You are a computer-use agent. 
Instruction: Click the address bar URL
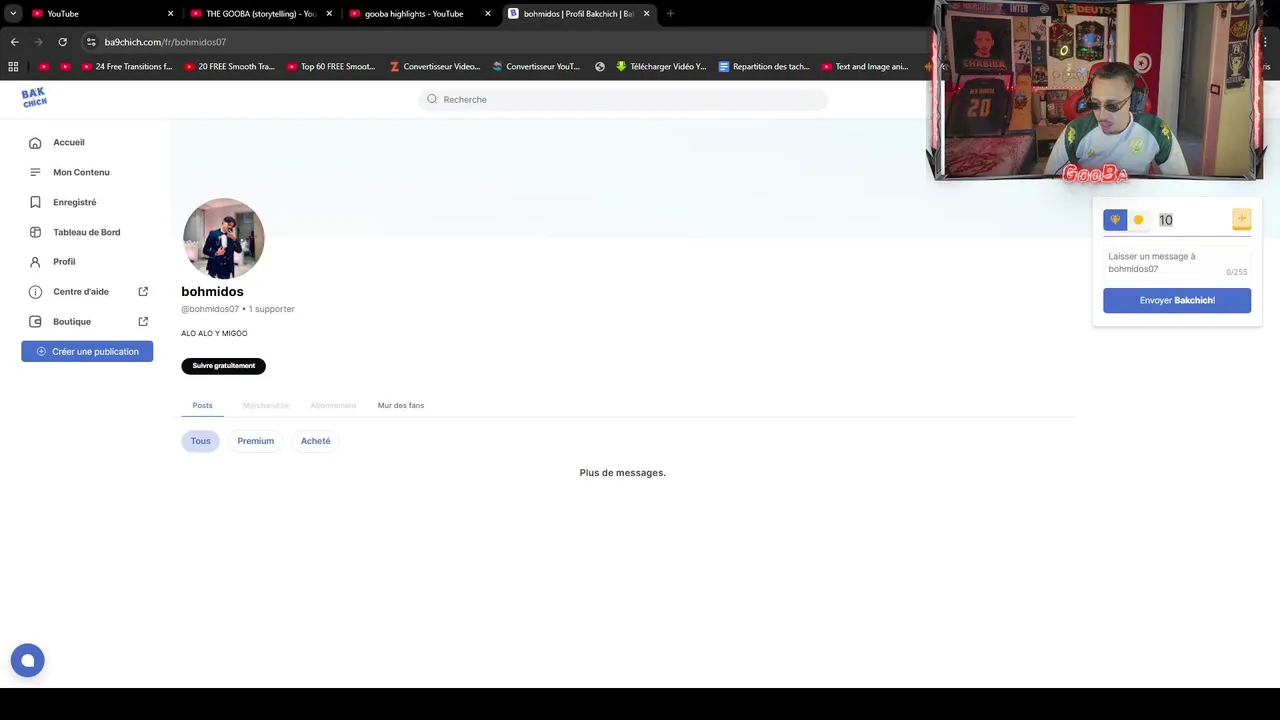(165, 42)
